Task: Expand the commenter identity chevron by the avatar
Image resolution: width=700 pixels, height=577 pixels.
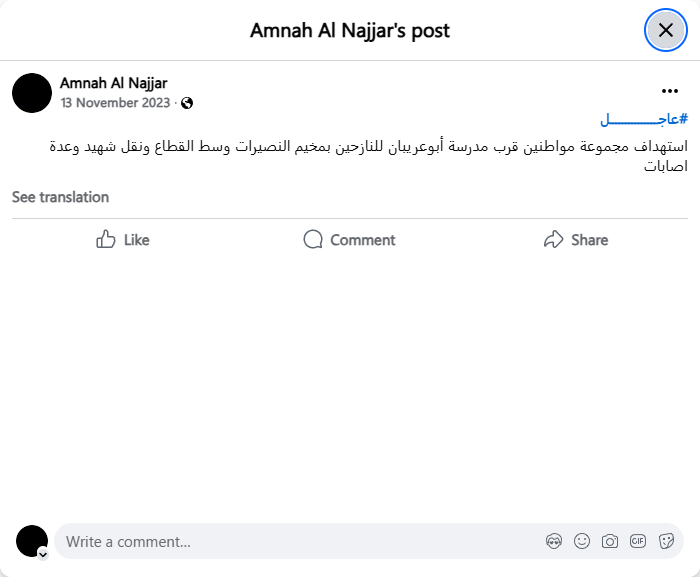Action: click(x=43, y=553)
